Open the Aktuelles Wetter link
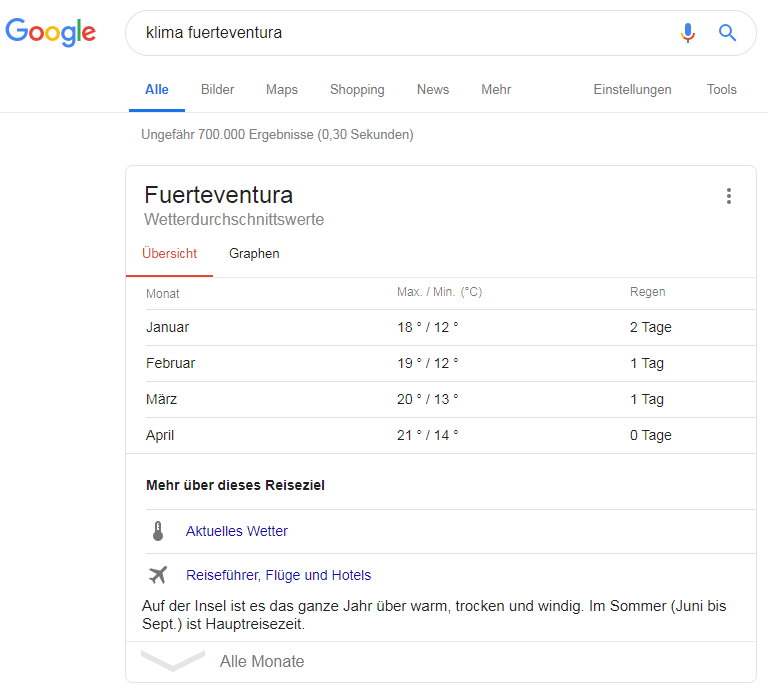768x696 pixels. pyautogui.click(x=237, y=531)
